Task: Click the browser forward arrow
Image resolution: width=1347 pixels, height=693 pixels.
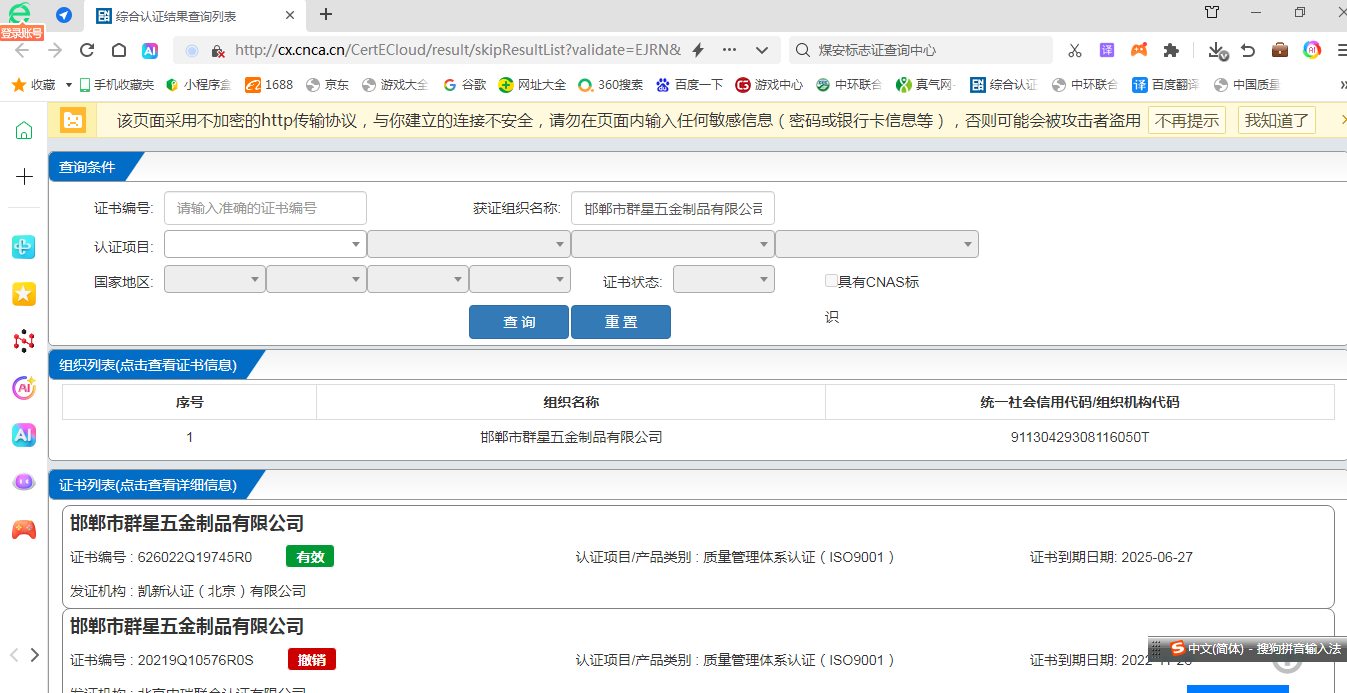Action: (54, 50)
